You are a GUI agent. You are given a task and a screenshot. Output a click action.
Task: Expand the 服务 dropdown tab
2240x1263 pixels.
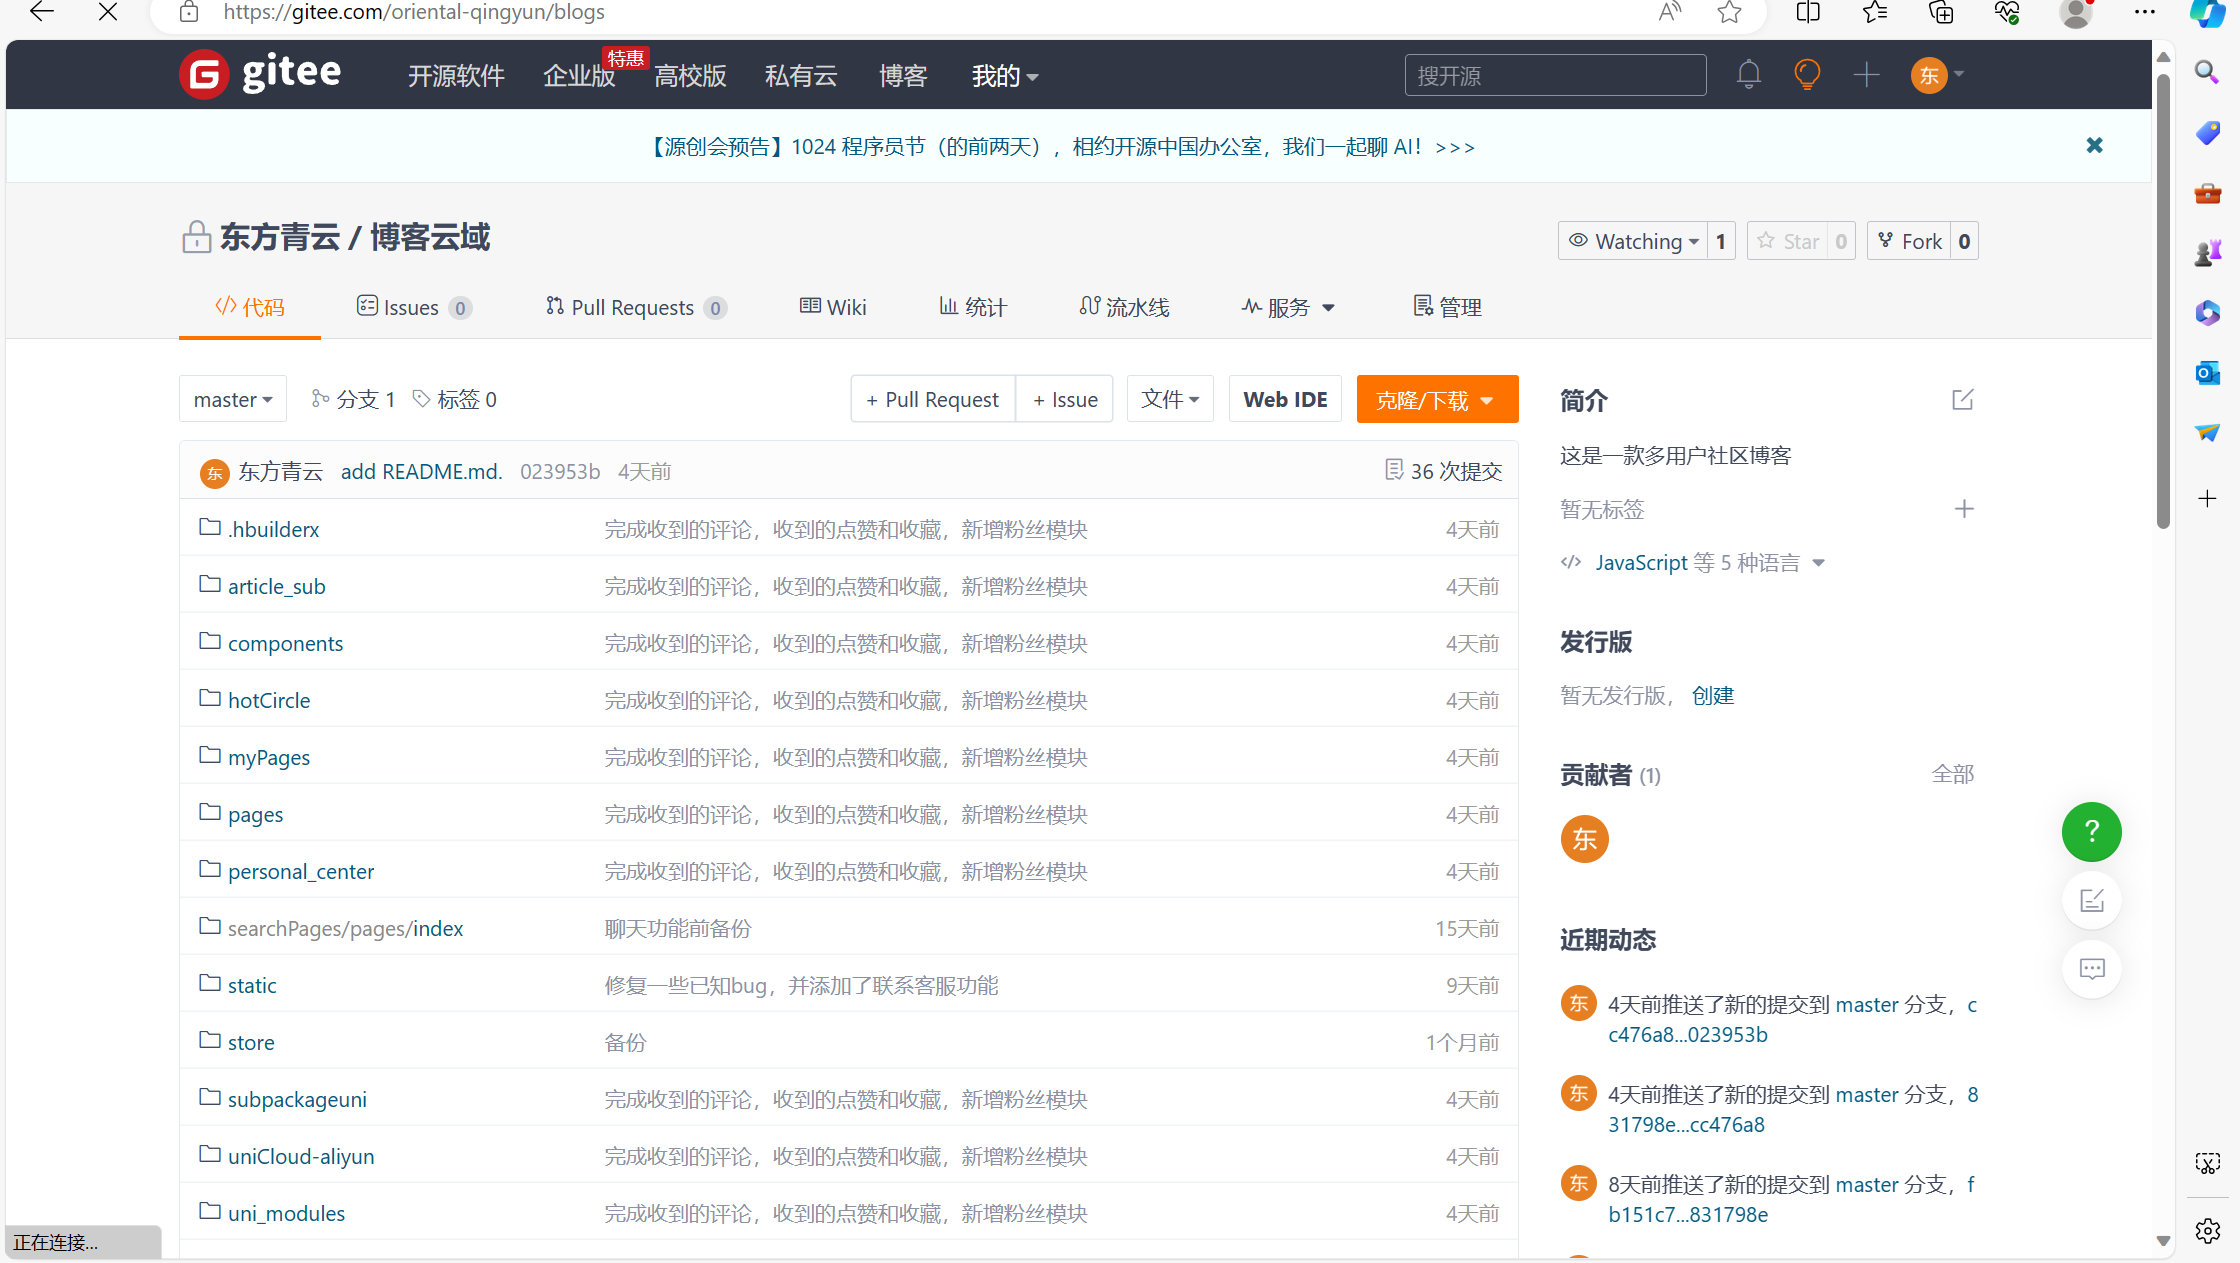tap(1288, 307)
